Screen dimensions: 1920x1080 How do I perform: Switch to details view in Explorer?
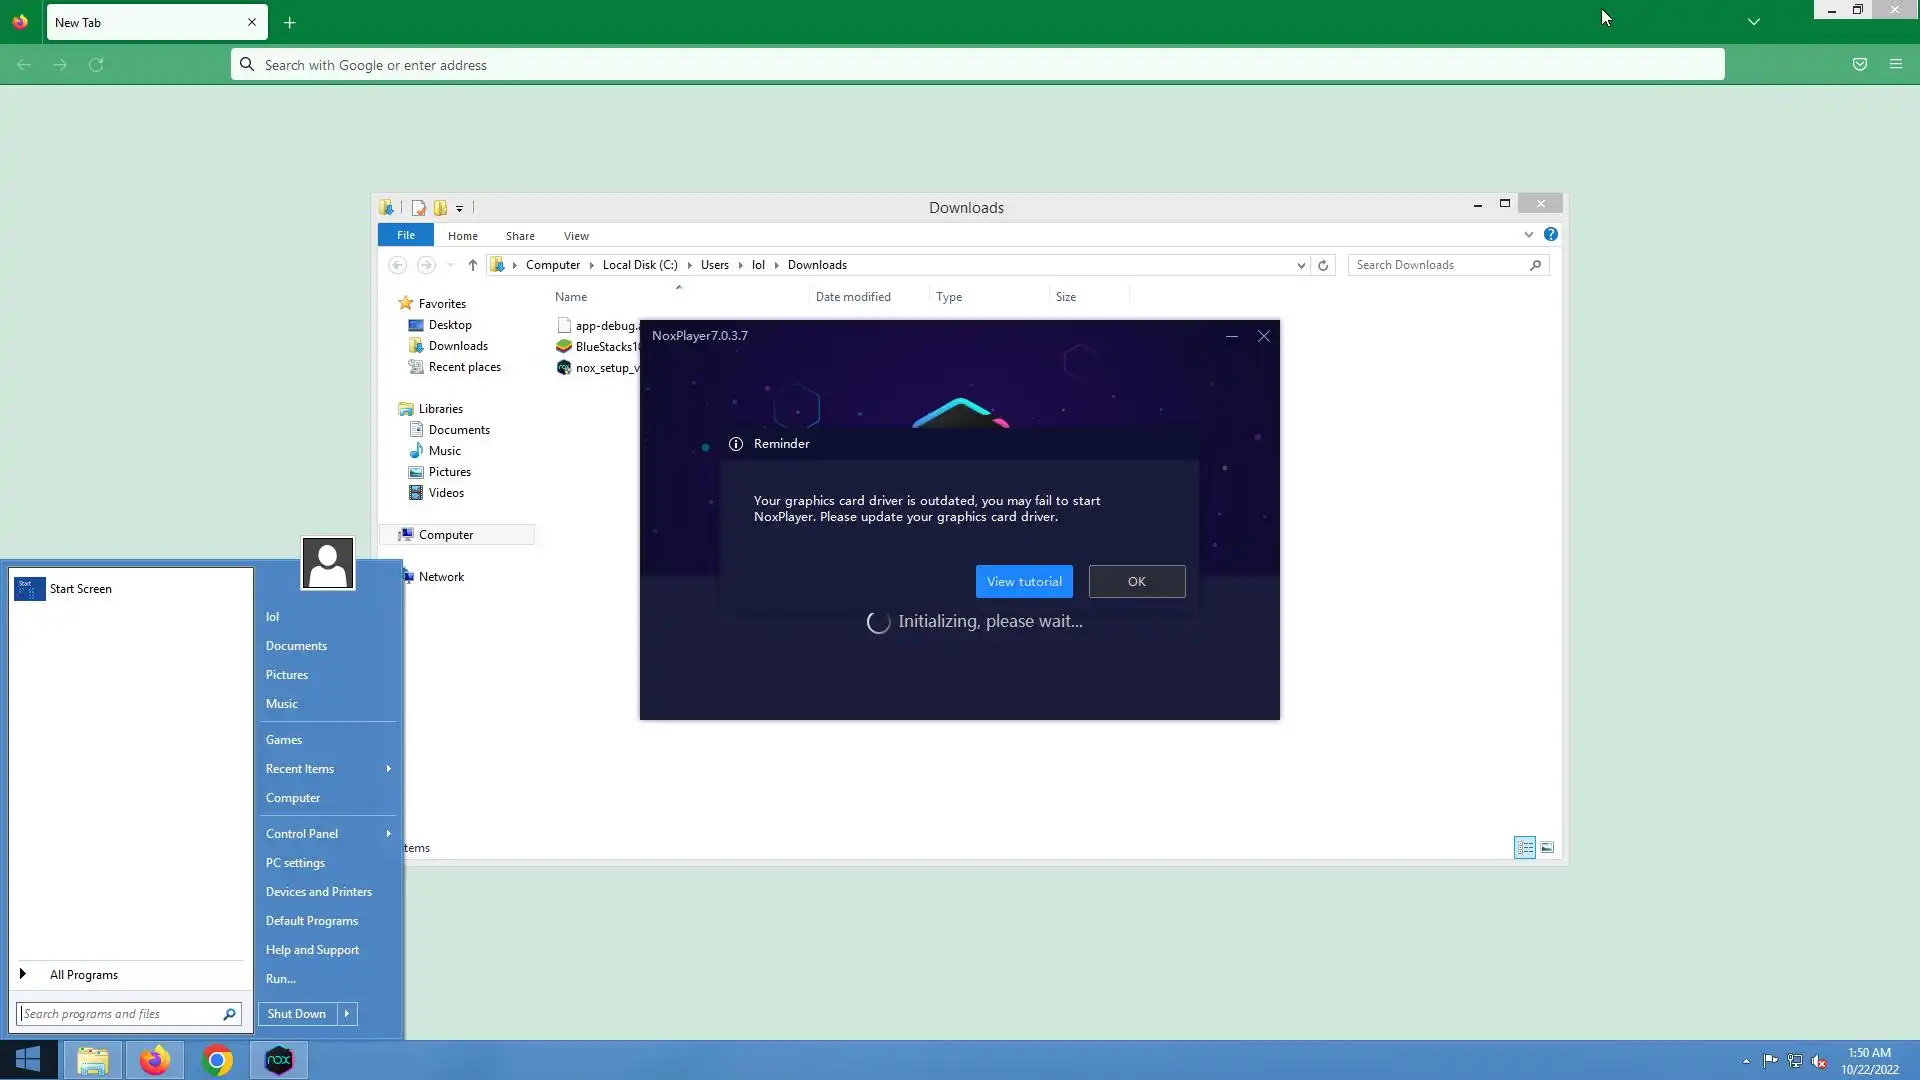click(1524, 847)
